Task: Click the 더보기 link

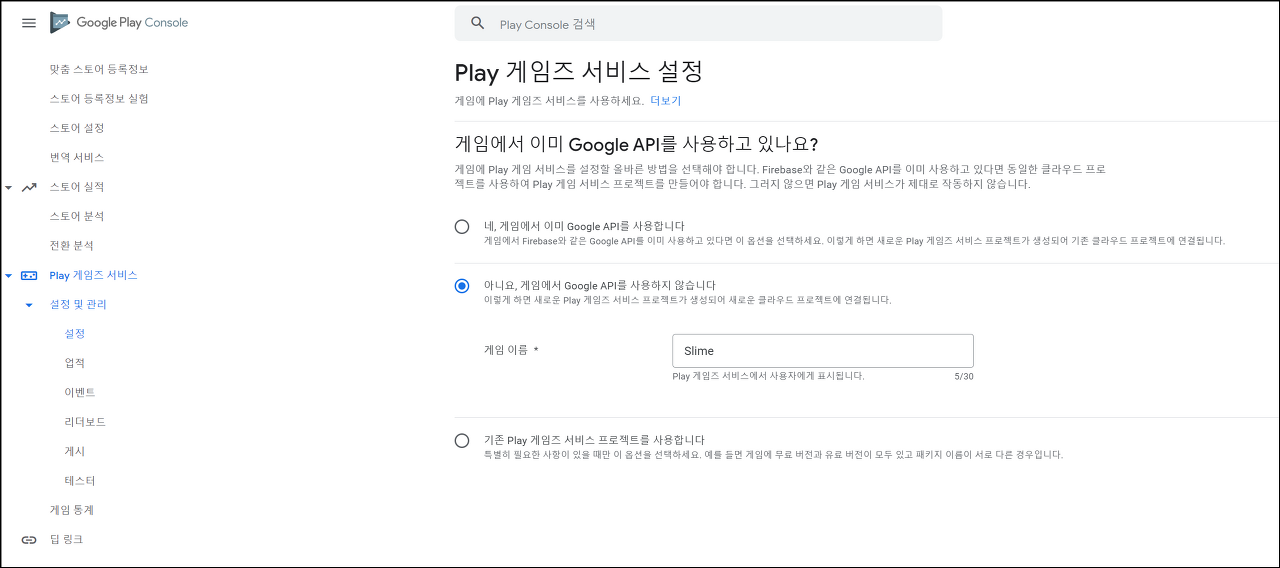Action: [x=666, y=101]
